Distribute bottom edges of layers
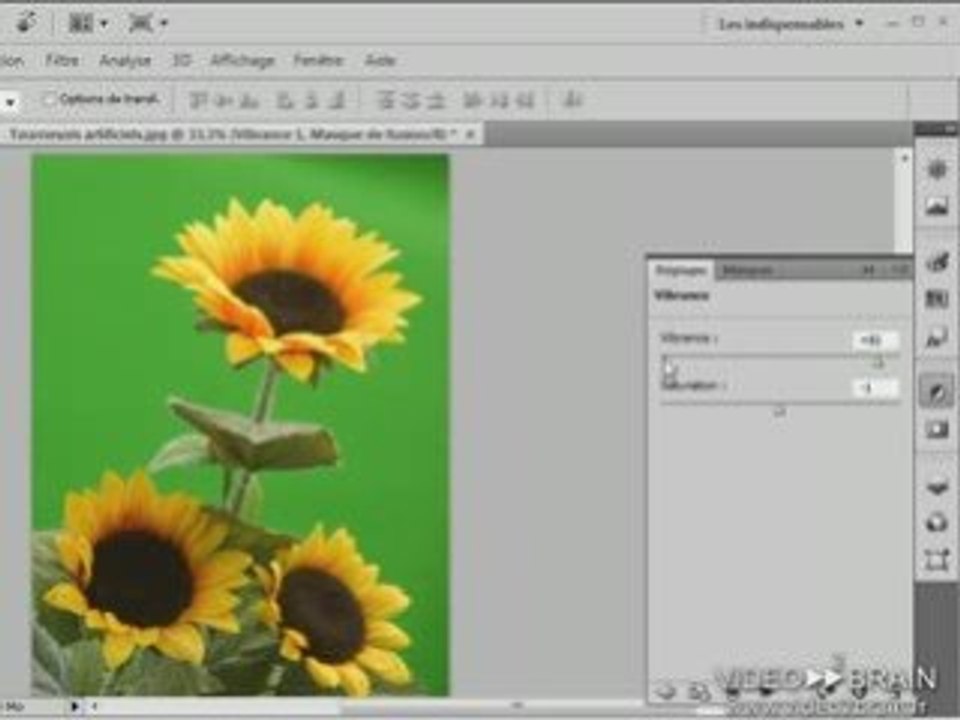The image size is (960, 720). tap(435, 99)
